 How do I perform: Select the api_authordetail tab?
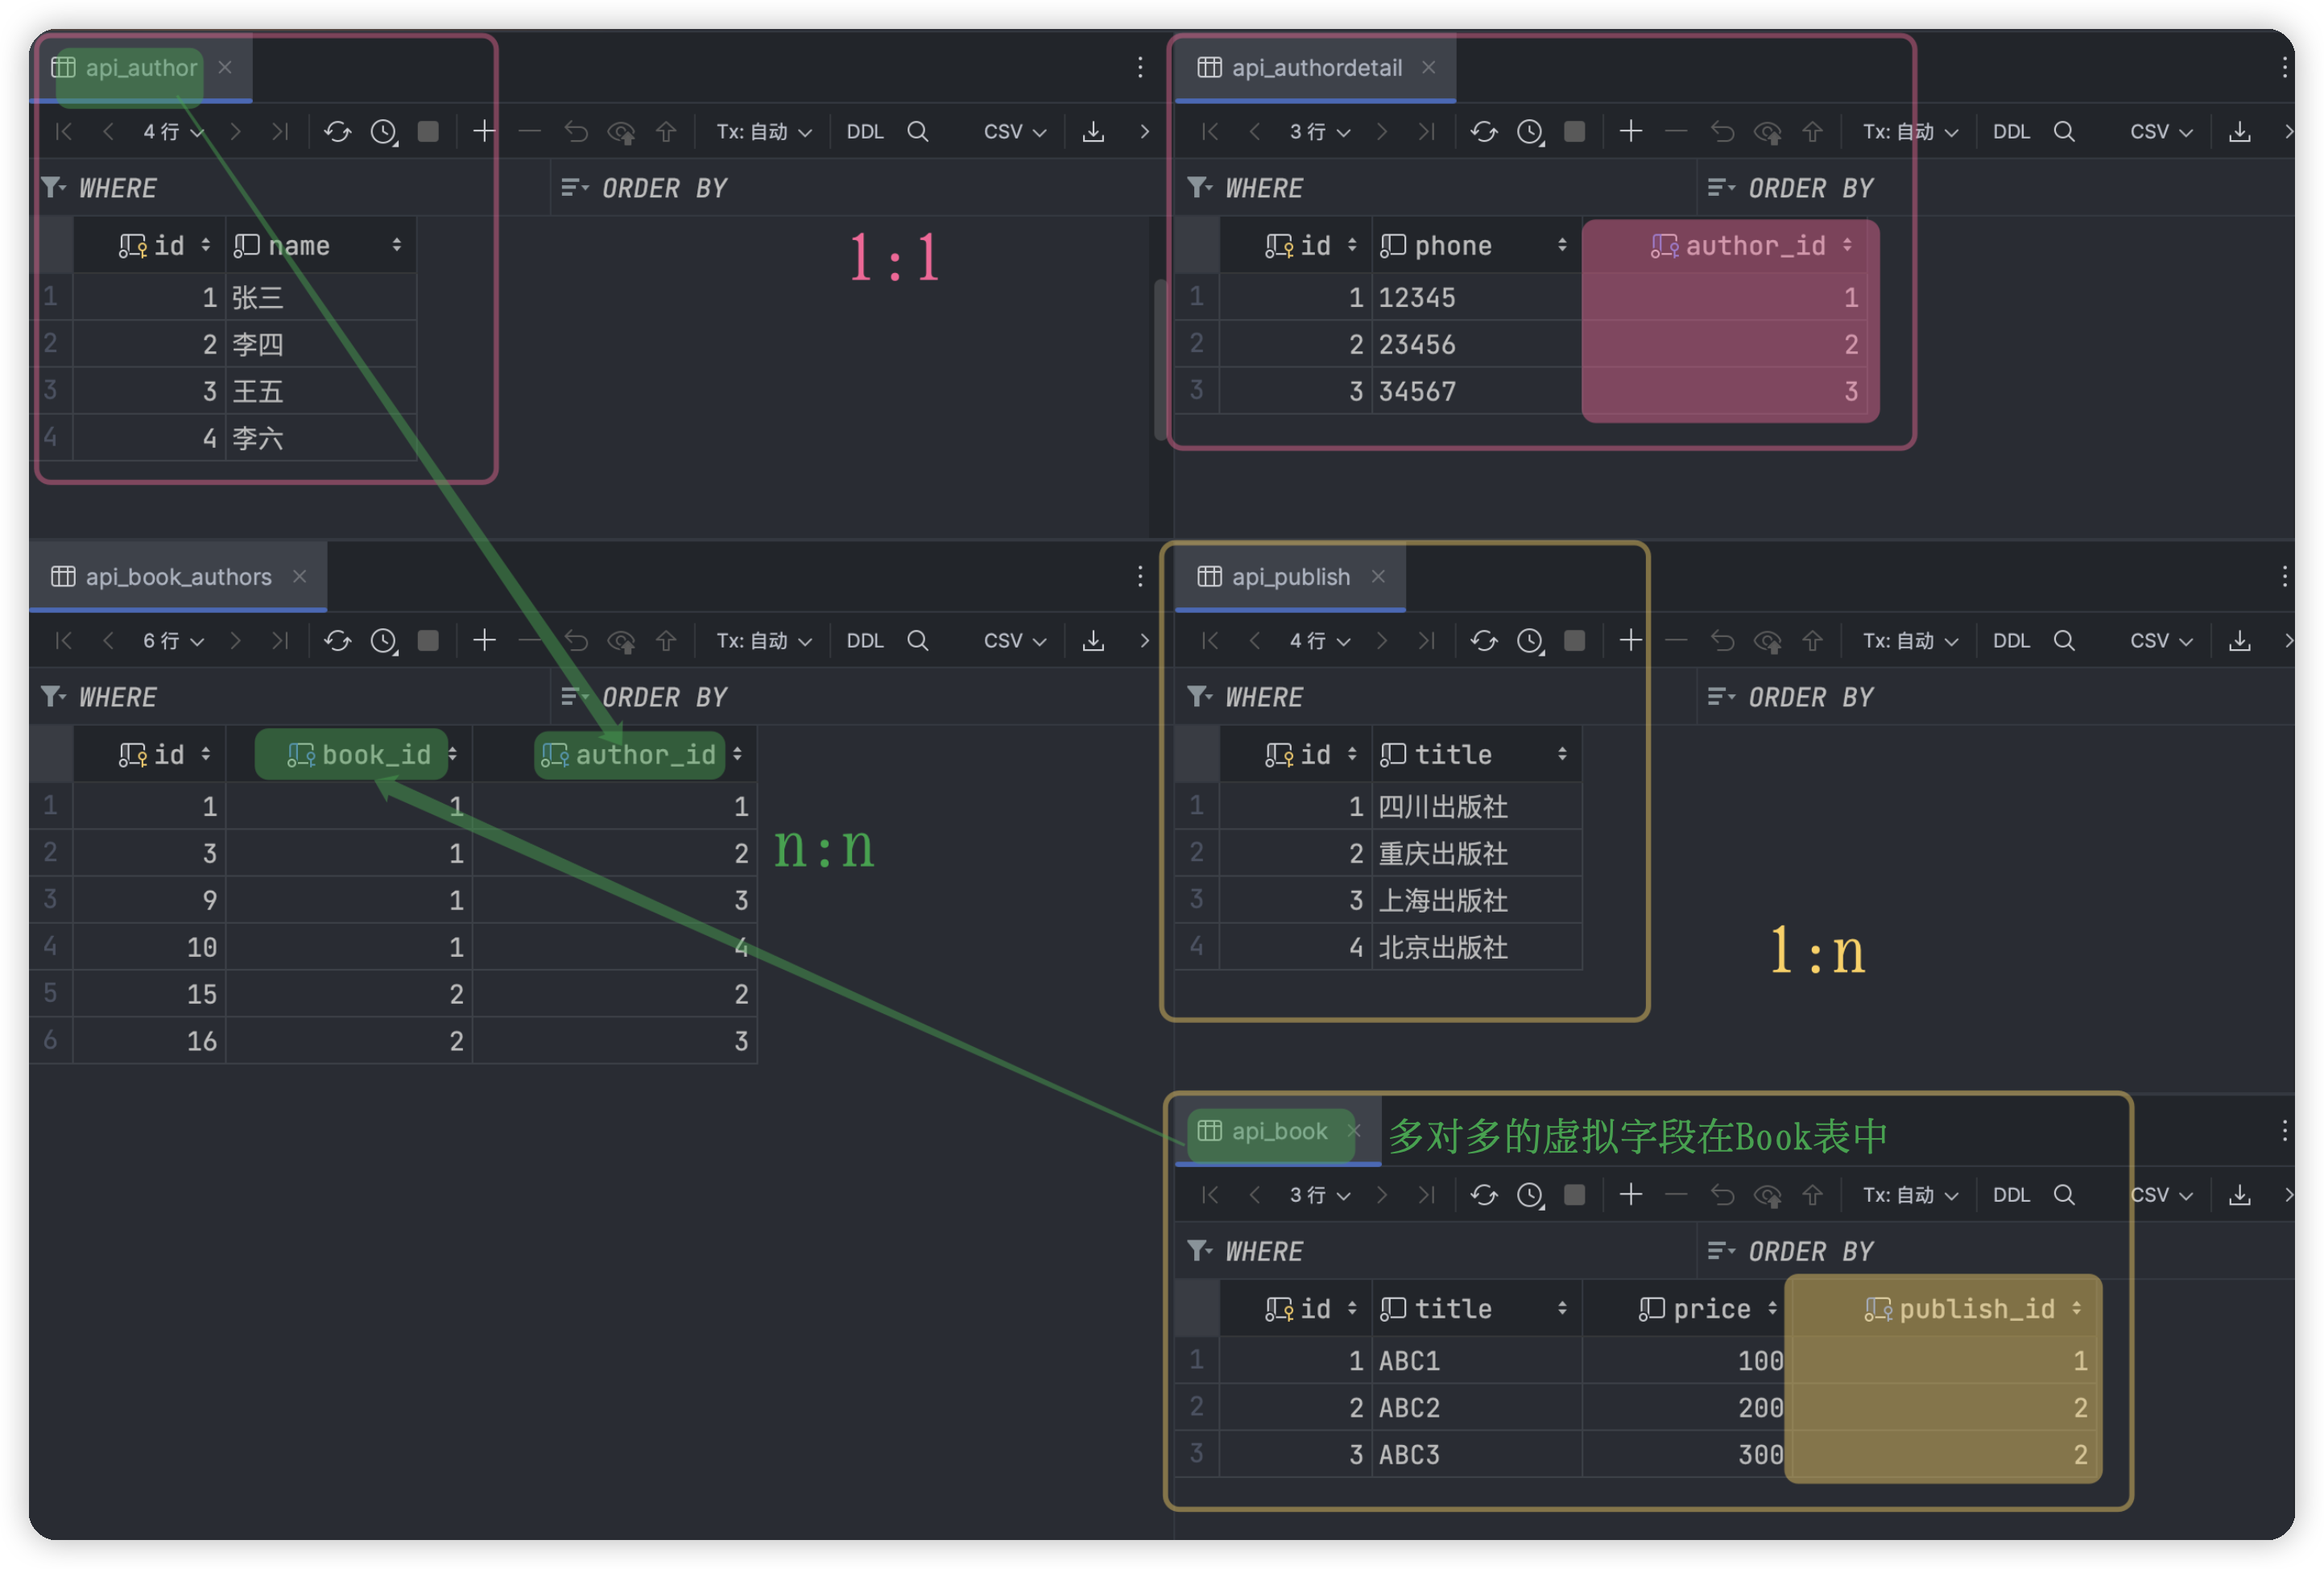coord(1315,68)
